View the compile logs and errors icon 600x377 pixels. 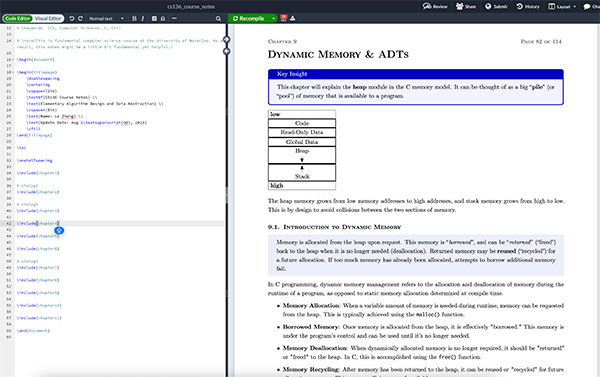[284, 18]
